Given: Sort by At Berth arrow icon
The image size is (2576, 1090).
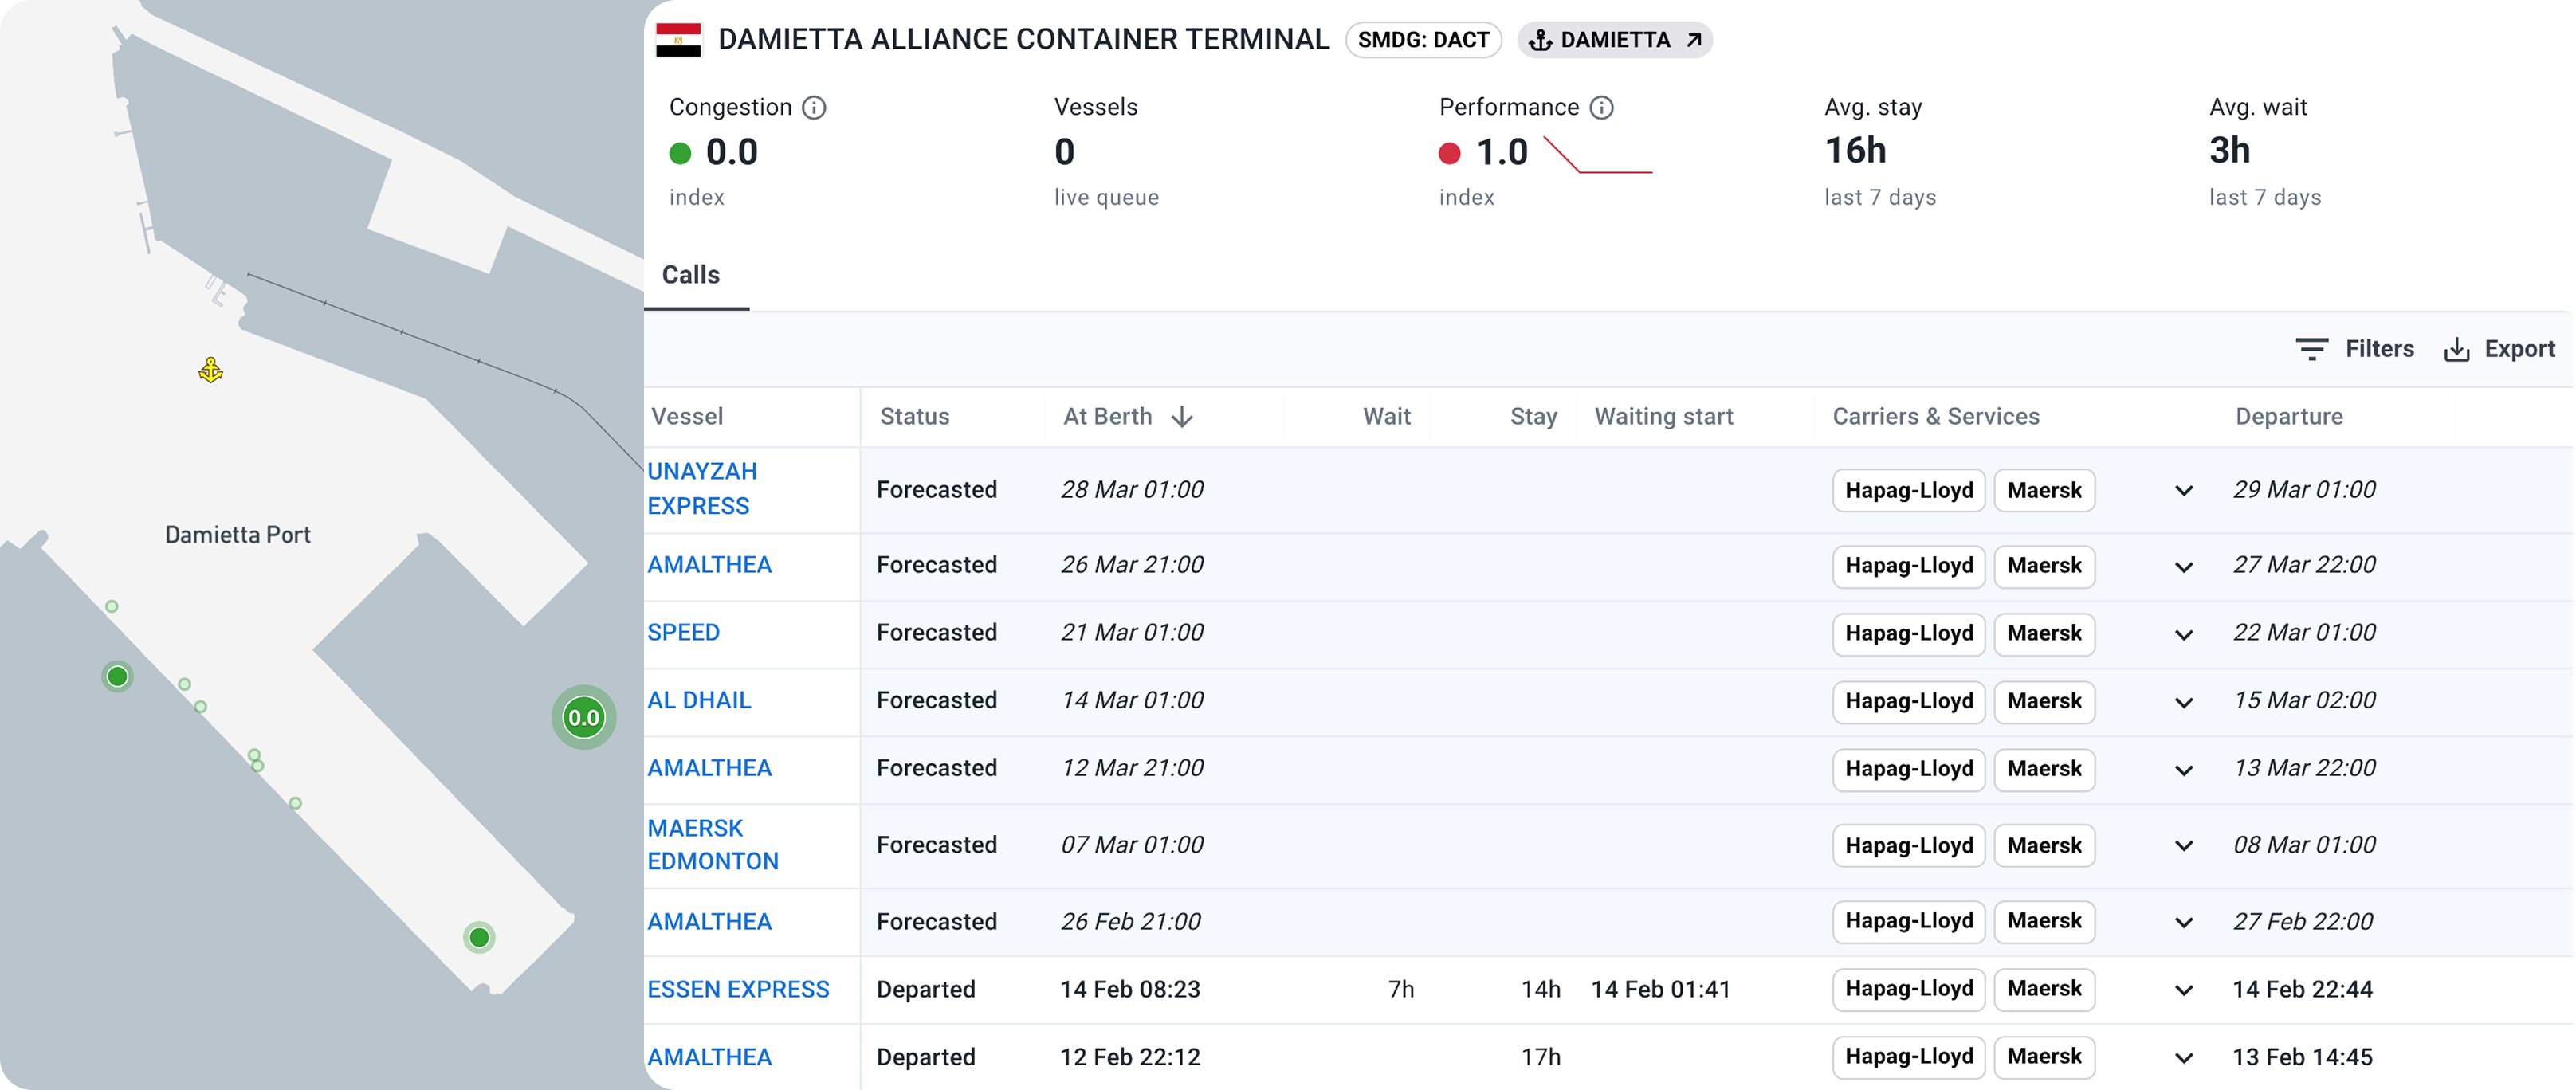Looking at the screenshot, I should pyautogui.click(x=1182, y=417).
